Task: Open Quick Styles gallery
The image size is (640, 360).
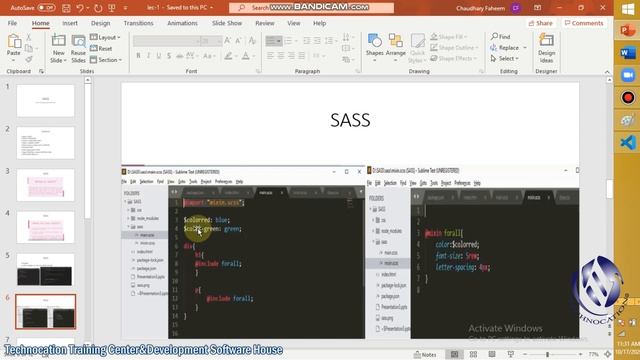Action: pyautogui.click(x=417, y=48)
